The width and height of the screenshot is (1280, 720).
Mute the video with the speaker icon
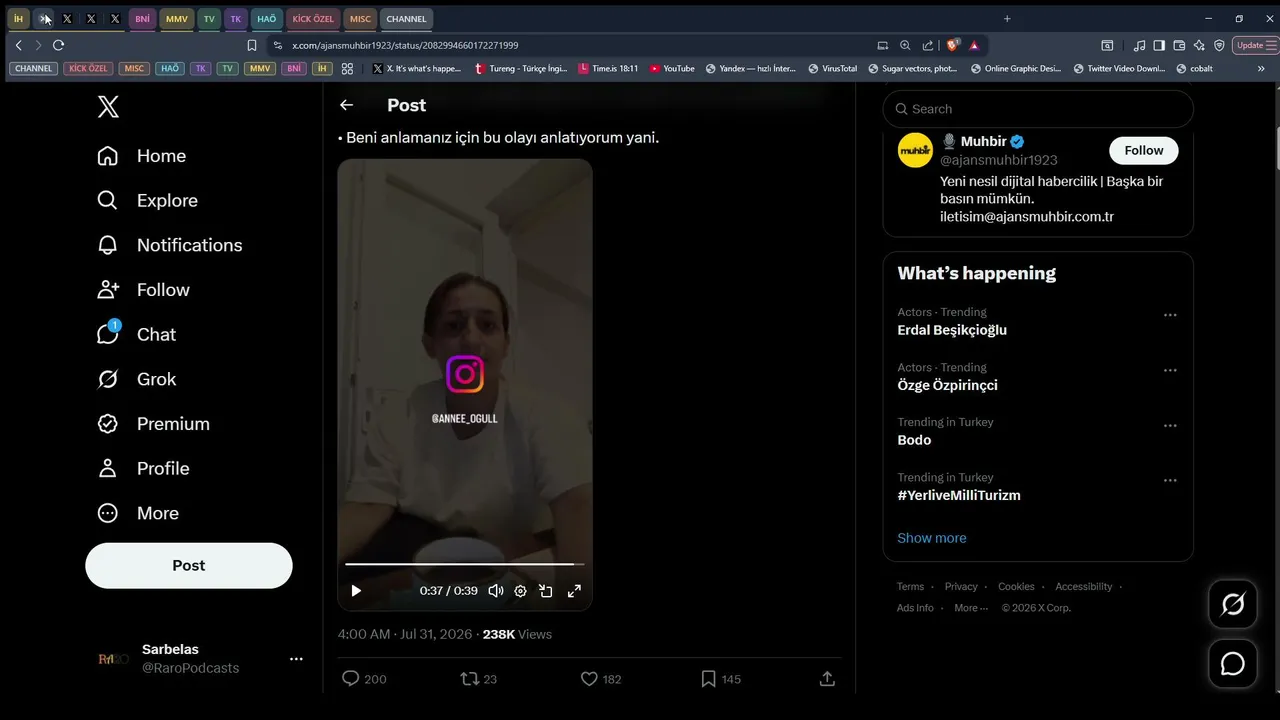[x=495, y=591]
